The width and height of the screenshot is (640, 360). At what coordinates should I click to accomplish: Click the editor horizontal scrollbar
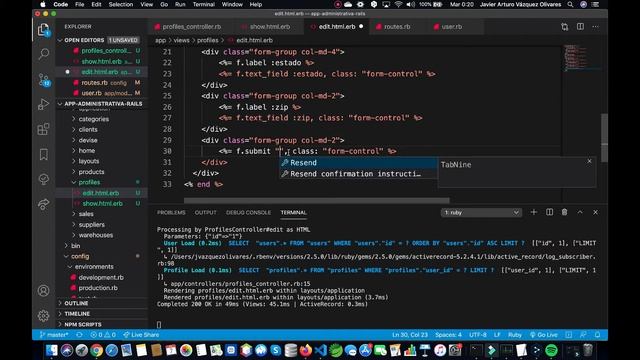tap(317, 200)
